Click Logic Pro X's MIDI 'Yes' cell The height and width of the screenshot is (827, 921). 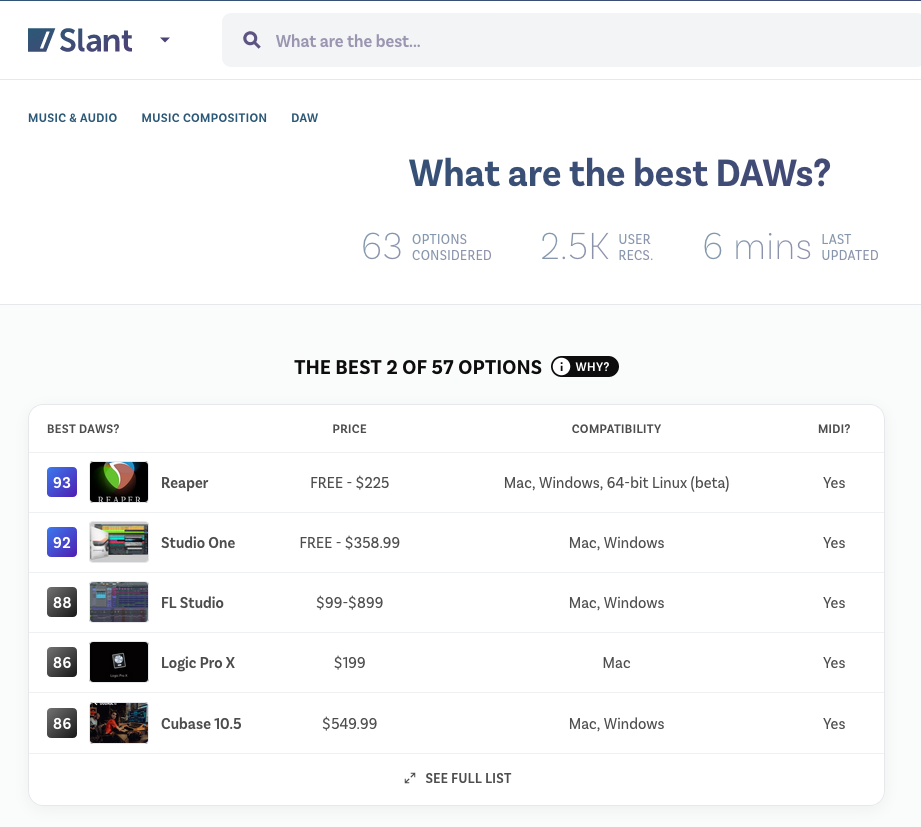pyautogui.click(x=834, y=663)
